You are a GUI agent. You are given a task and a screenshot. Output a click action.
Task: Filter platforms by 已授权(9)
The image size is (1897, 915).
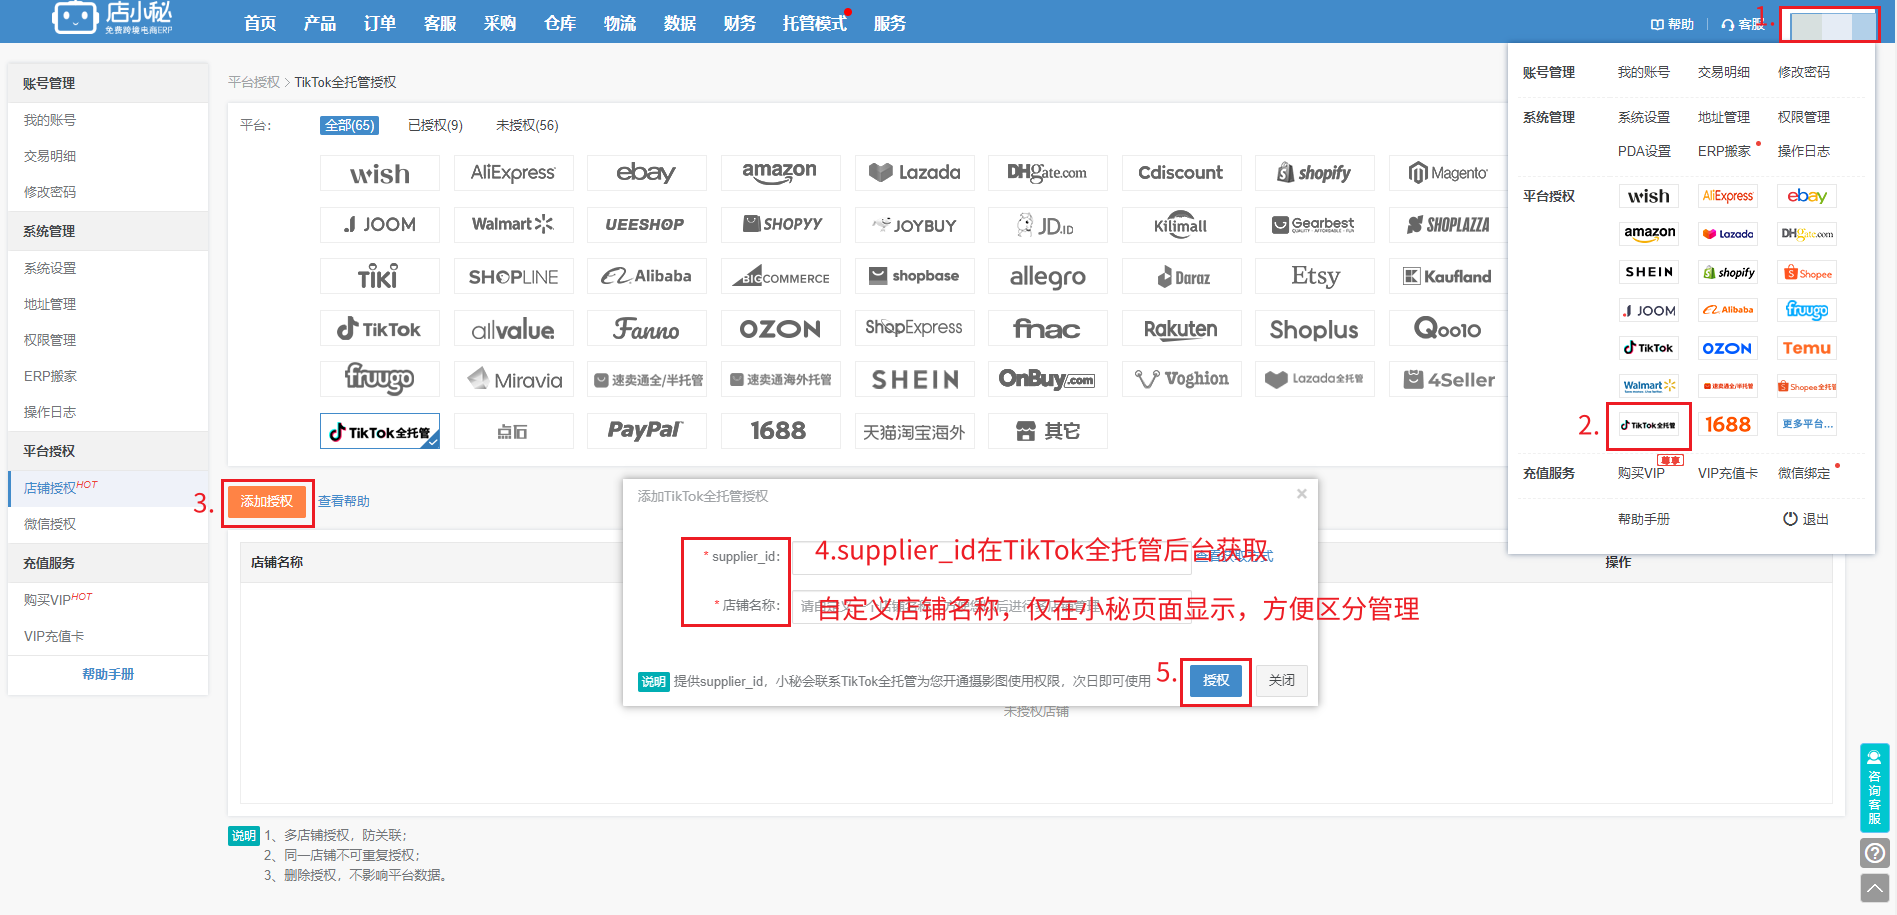point(435,125)
